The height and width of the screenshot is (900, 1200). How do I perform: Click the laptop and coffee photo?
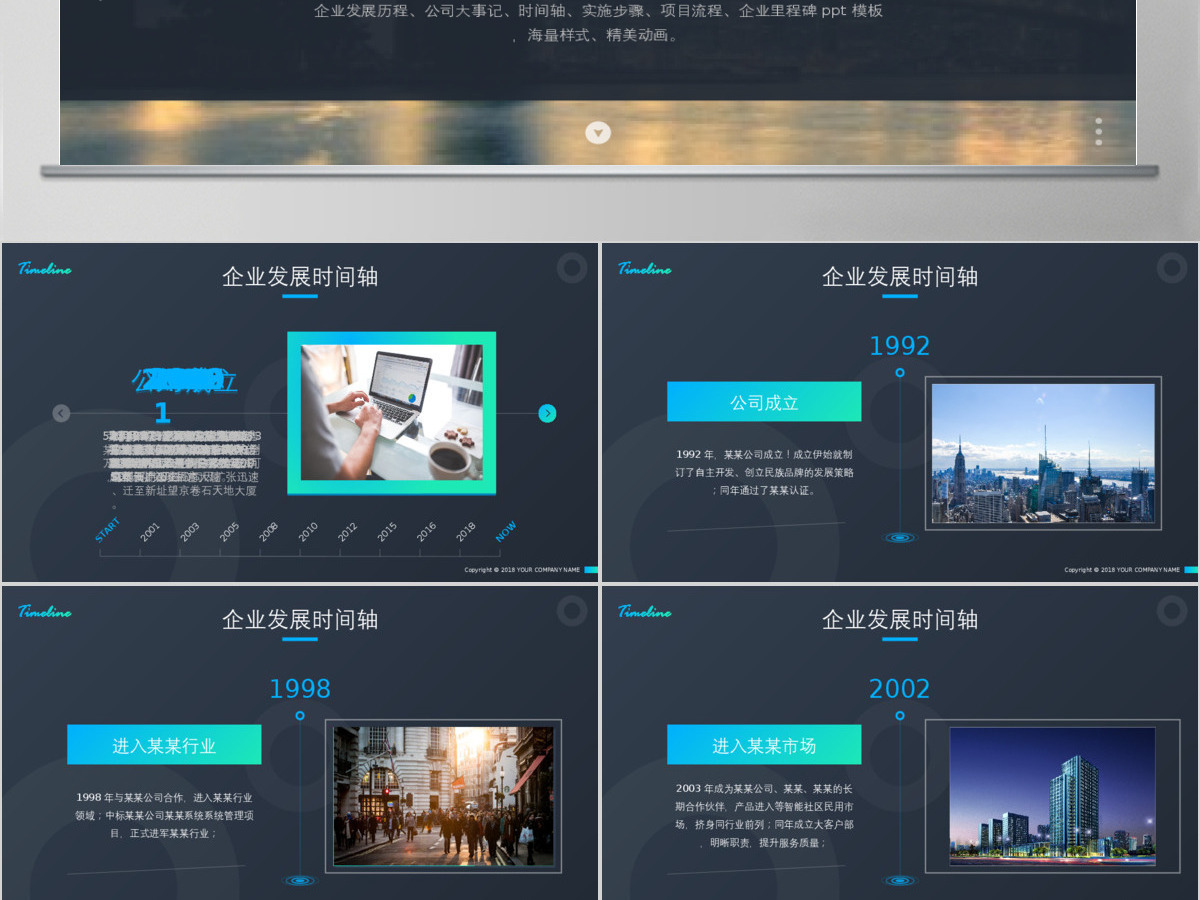point(391,412)
